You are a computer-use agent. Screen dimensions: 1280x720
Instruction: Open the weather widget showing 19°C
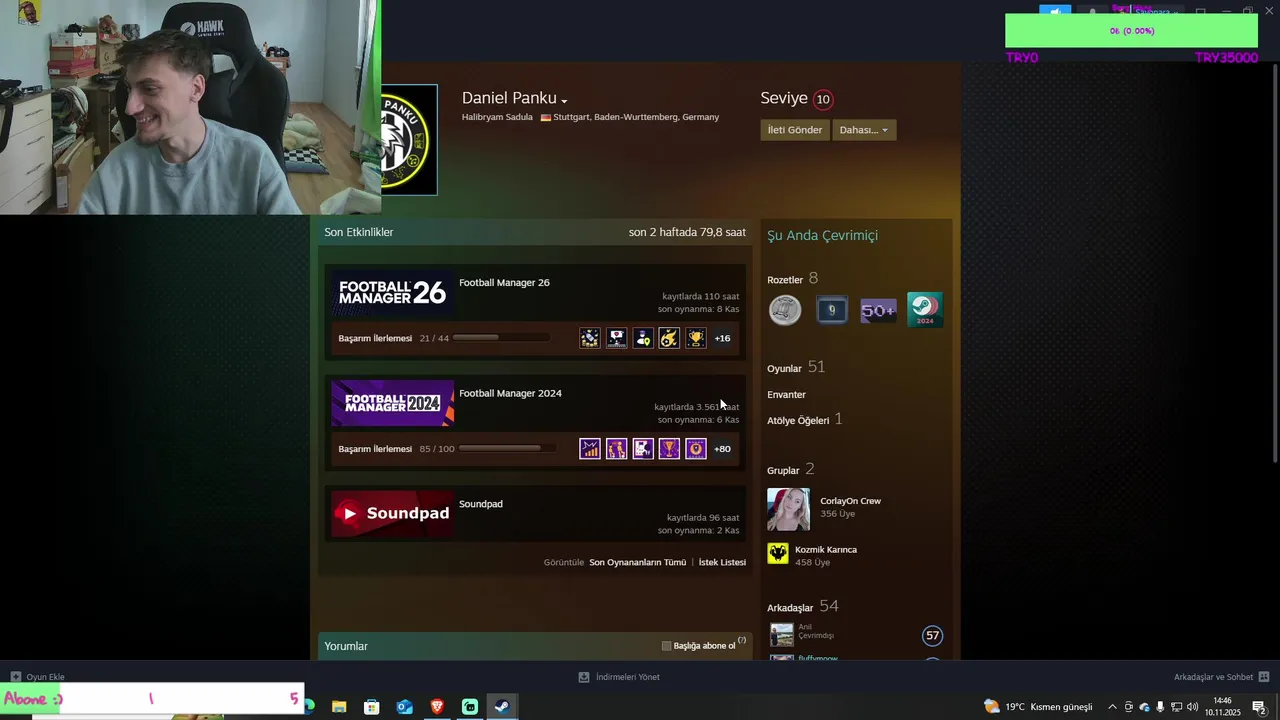pyautogui.click(x=1038, y=707)
